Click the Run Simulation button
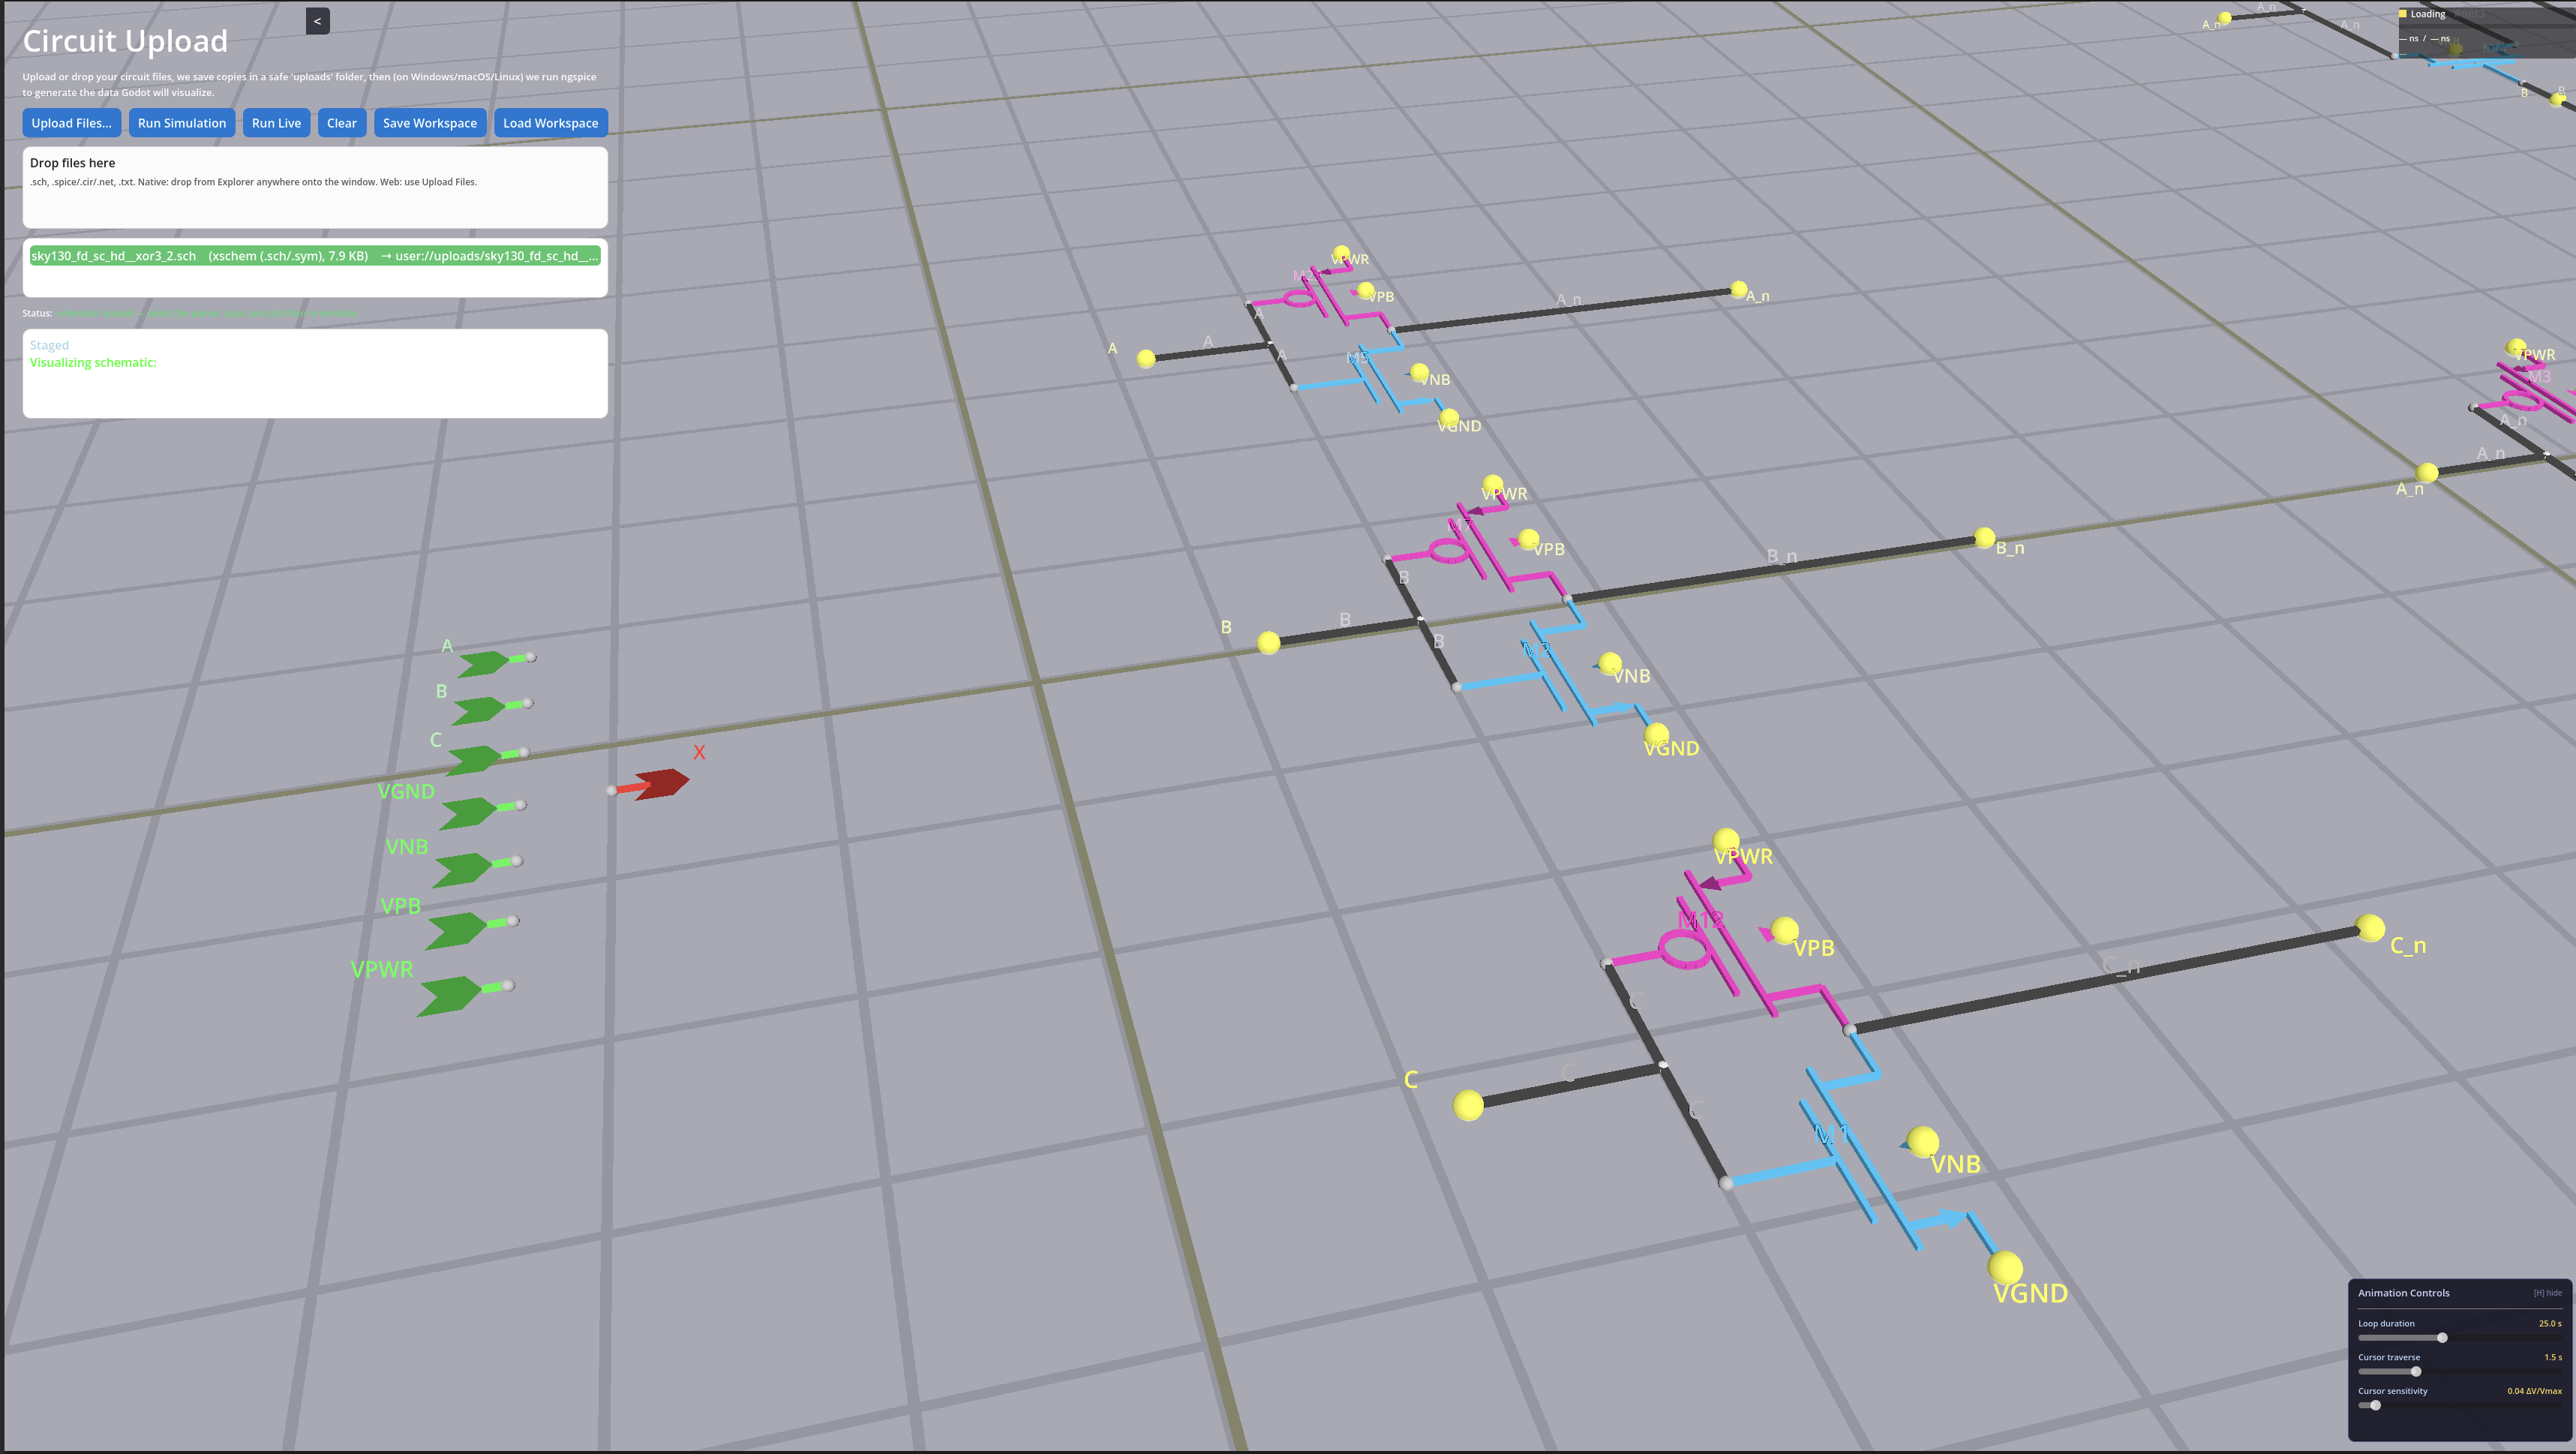The height and width of the screenshot is (1454, 2576). click(x=182, y=123)
